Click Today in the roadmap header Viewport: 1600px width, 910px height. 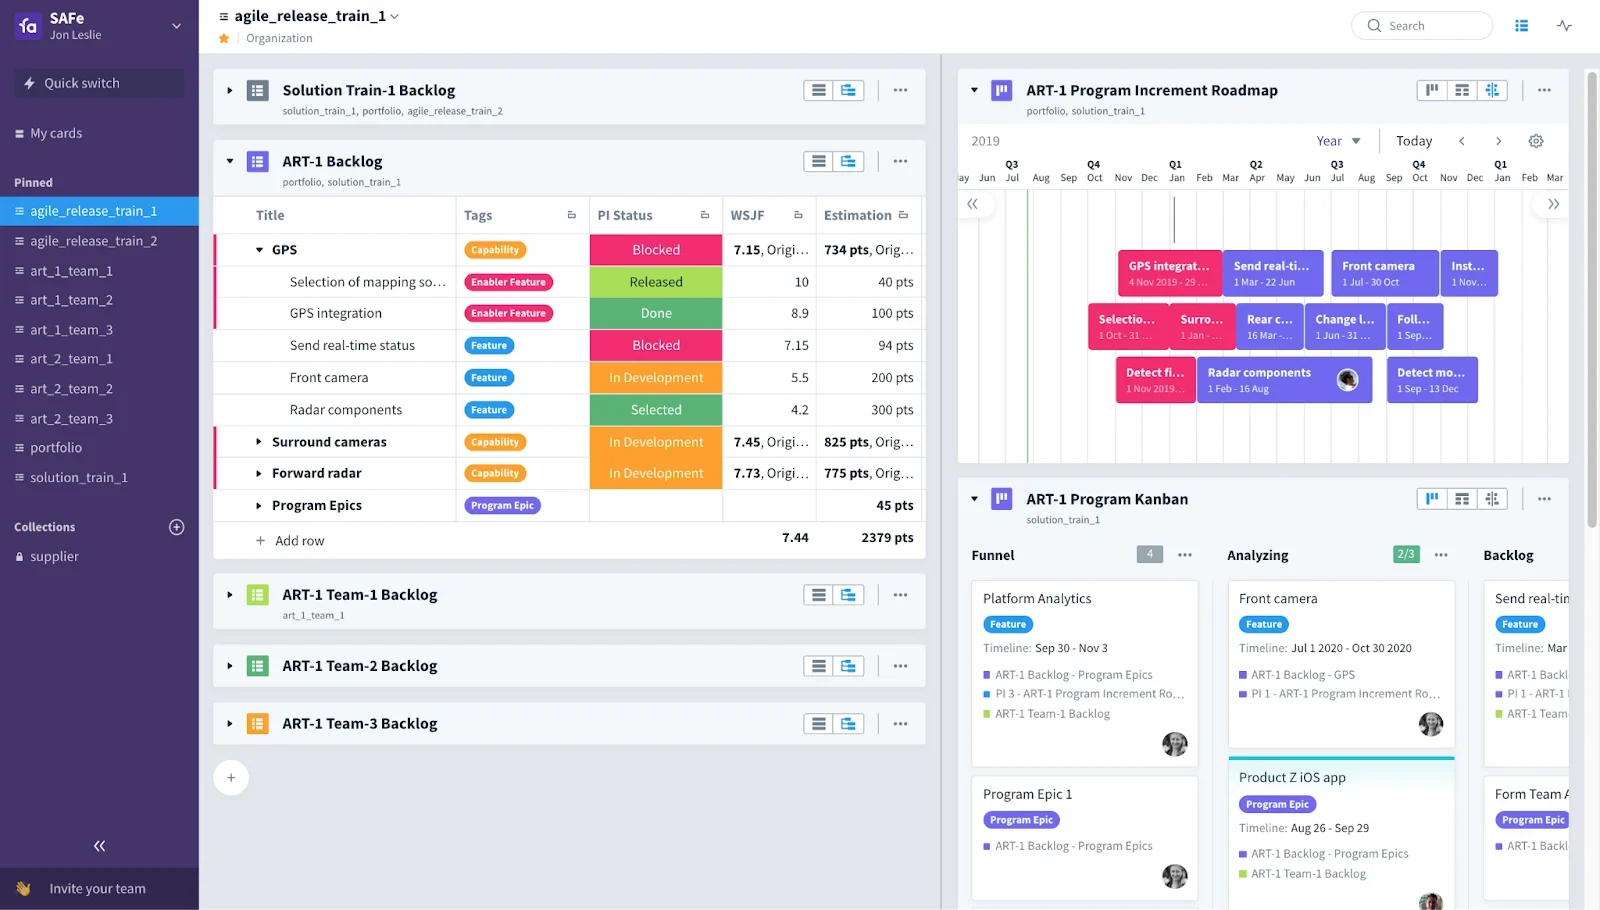click(x=1414, y=141)
